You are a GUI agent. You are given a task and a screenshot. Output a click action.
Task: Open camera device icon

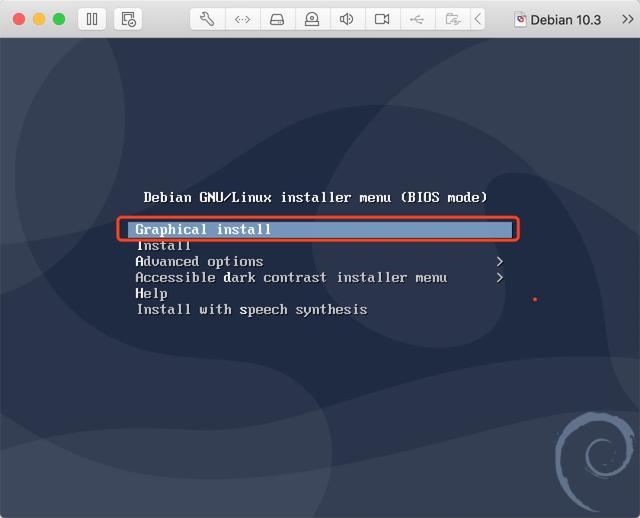point(382,19)
